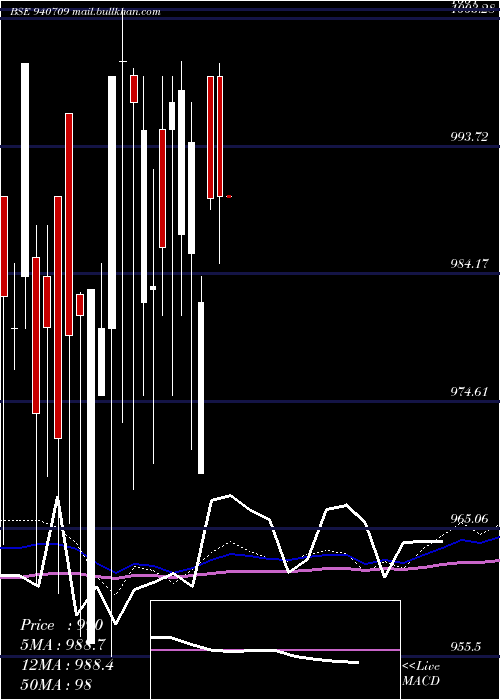Click the Price readout text

pyautogui.click(x=62, y=625)
